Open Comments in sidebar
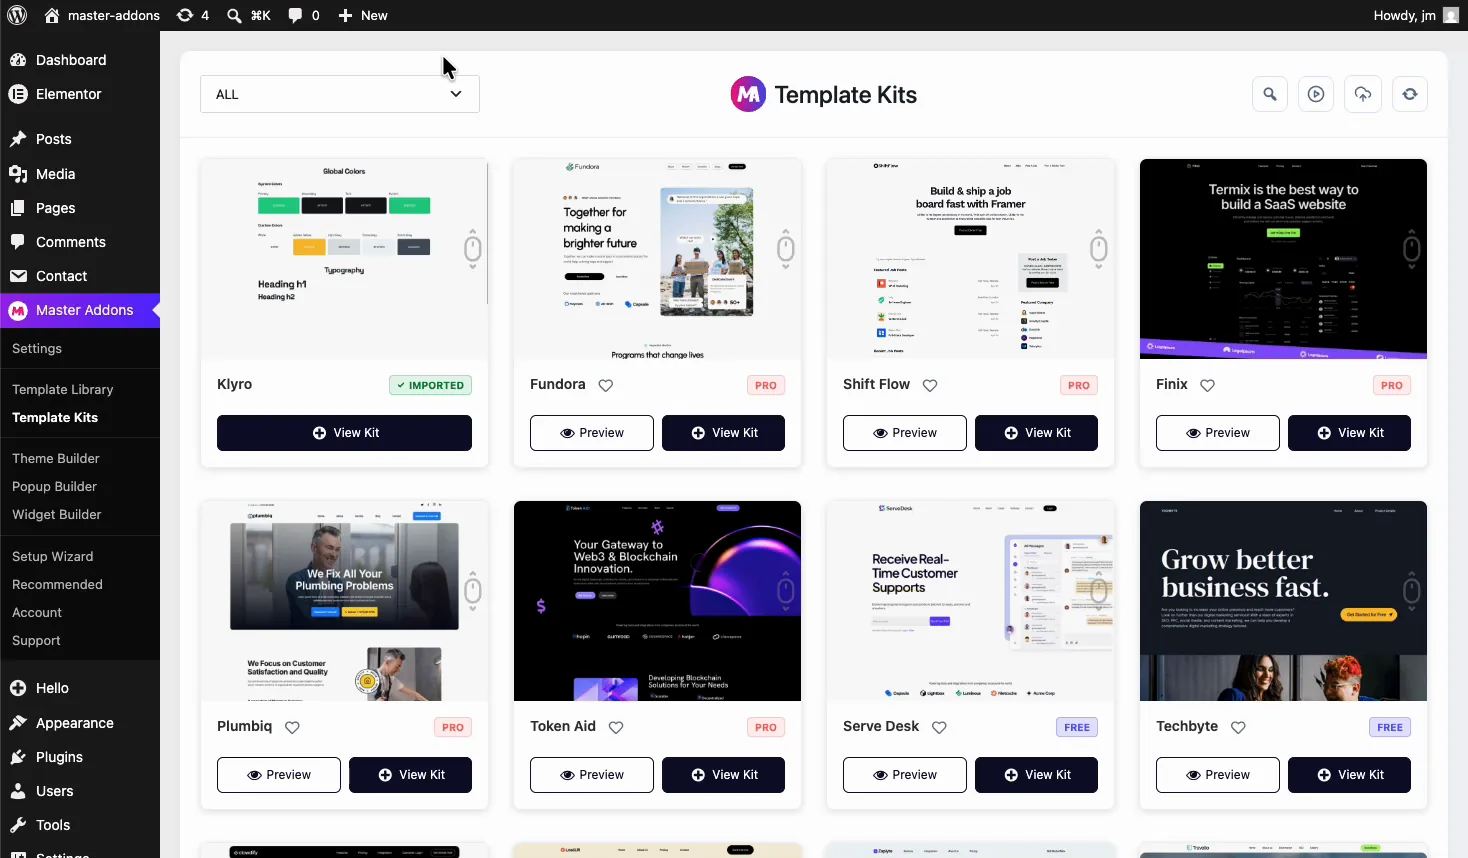 (80, 242)
